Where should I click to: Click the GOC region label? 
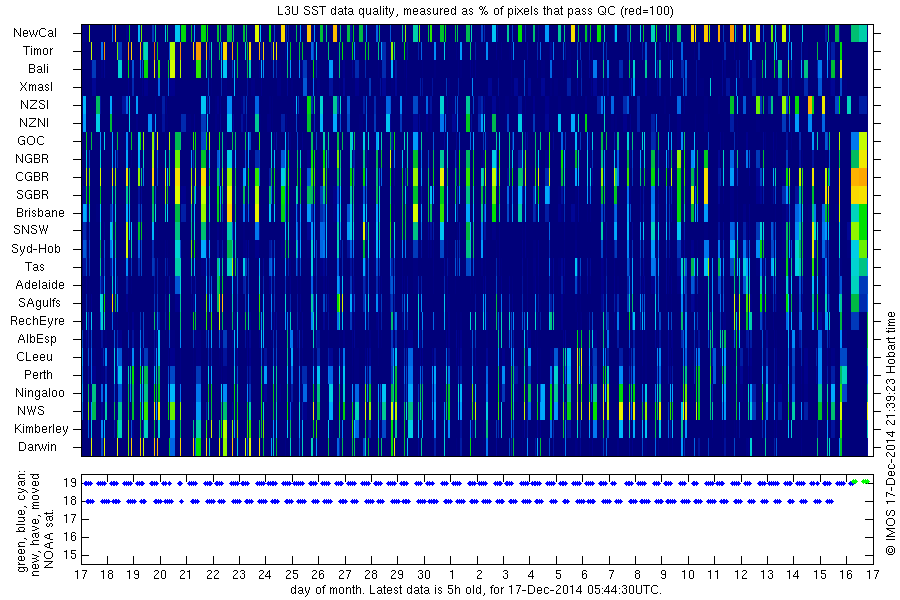pyautogui.click(x=31, y=141)
